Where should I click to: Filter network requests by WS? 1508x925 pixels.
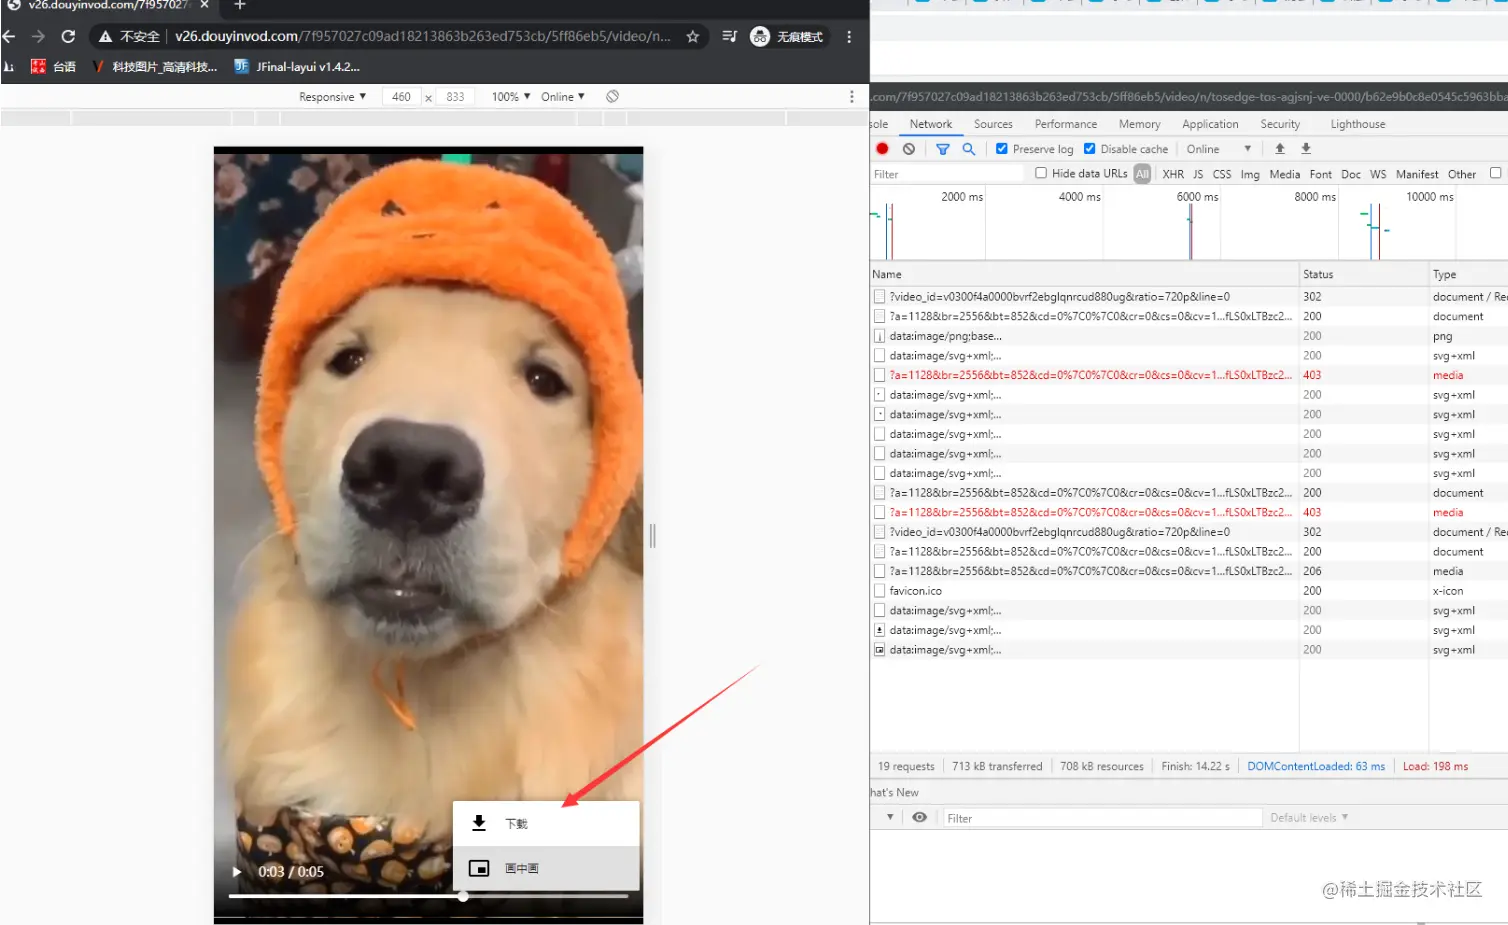[1378, 174]
